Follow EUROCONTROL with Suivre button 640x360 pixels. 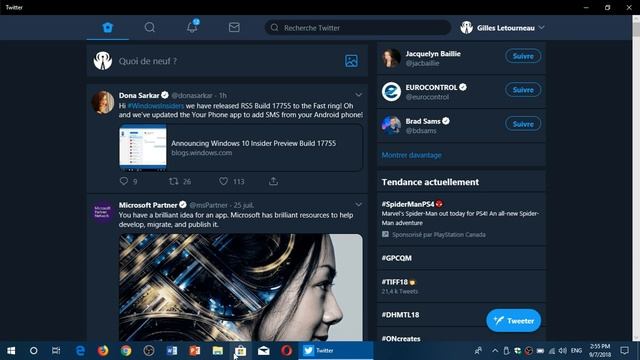click(523, 90)
